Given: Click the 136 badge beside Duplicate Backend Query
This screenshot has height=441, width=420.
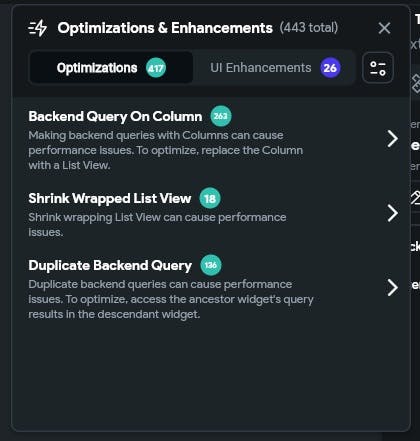Looking at the screenshot, I should click(211, 265).
